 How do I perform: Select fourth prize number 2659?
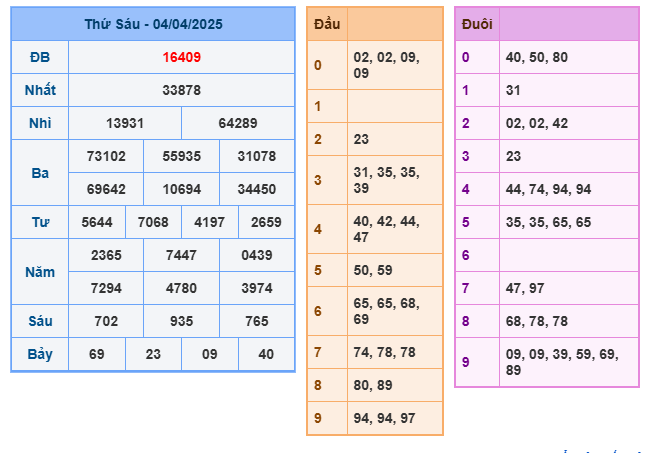[x=266, y=222]
